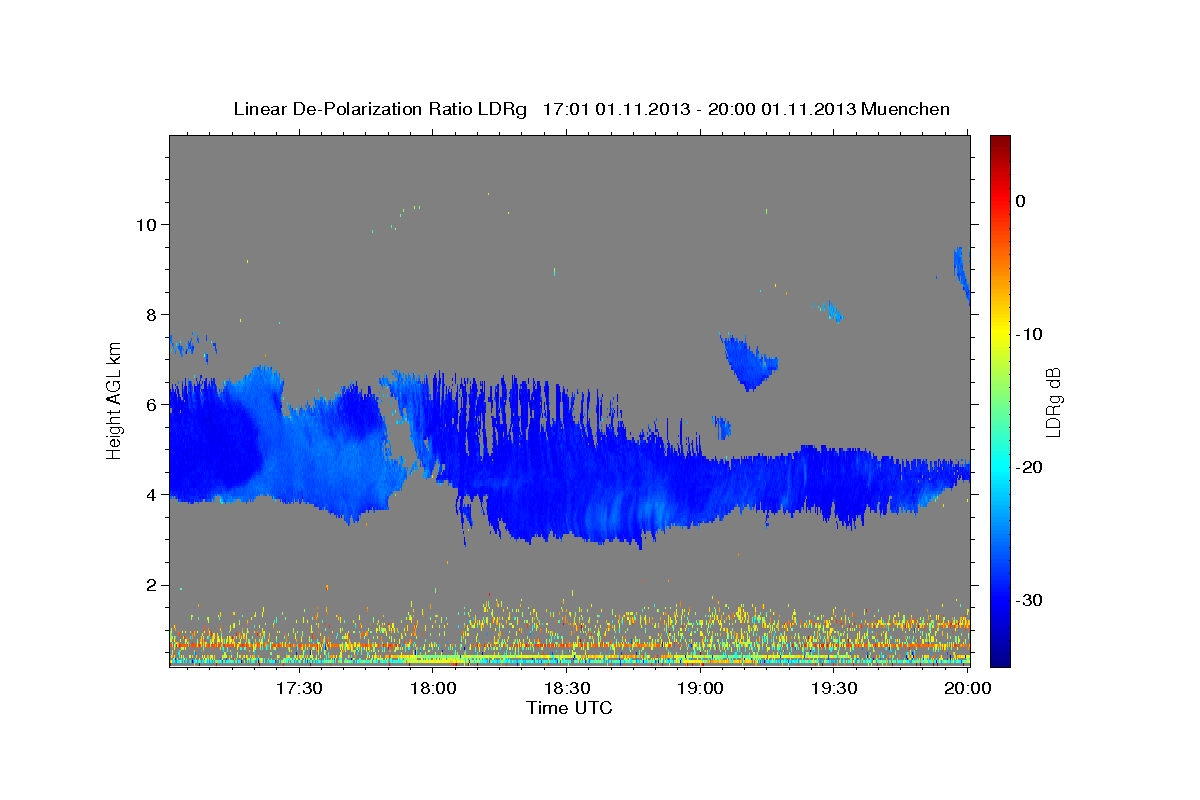Click the '19:00' time axis label
1200x800 pixels.
tap(701, 688)
